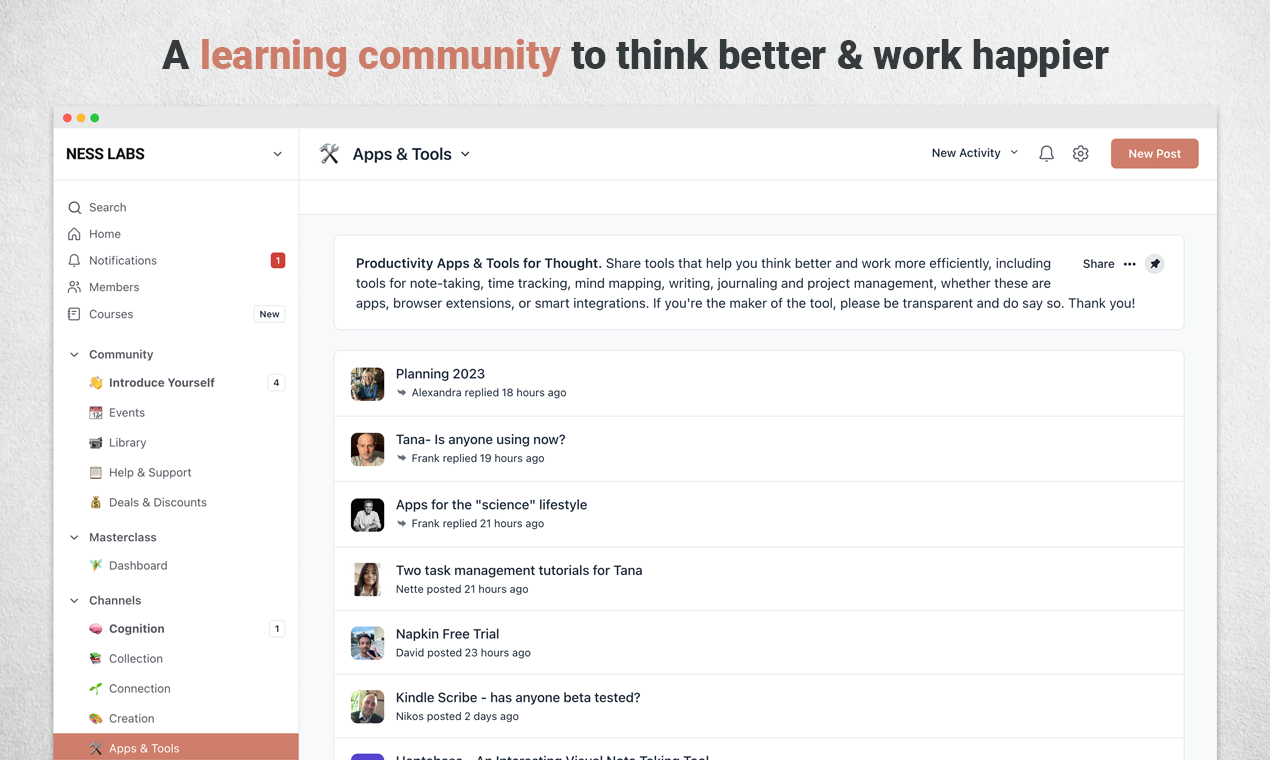
Task: Click the tools icon in the selected sidebar row
Action: tap(96, 749)
